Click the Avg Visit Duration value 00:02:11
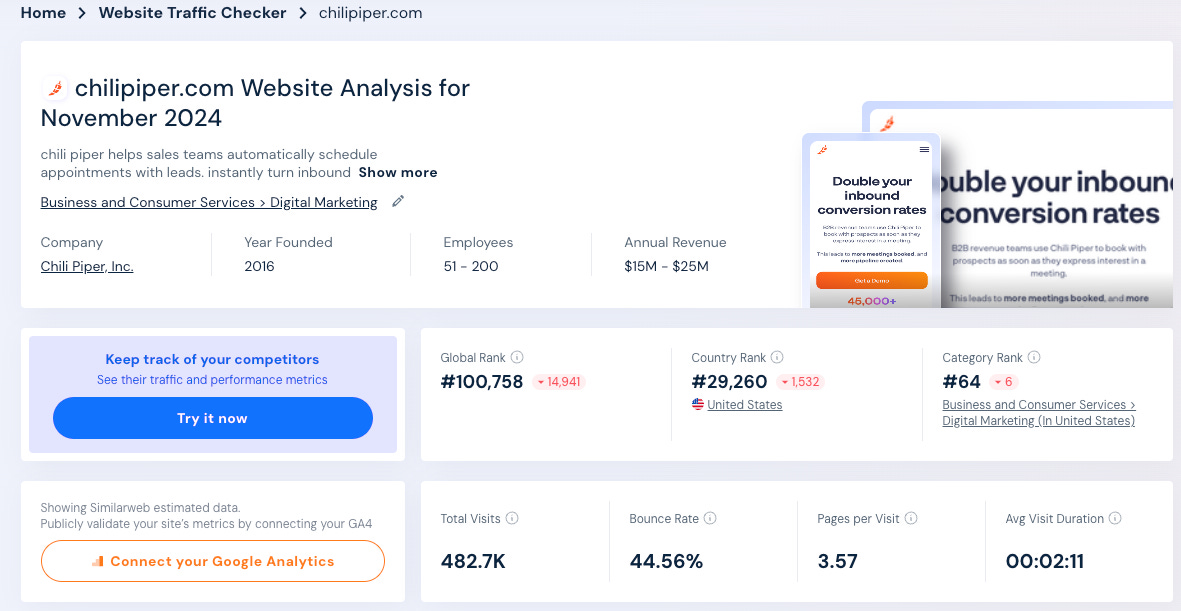The width and height of the screenshot is (1181, 611). tap(1045, 561)
